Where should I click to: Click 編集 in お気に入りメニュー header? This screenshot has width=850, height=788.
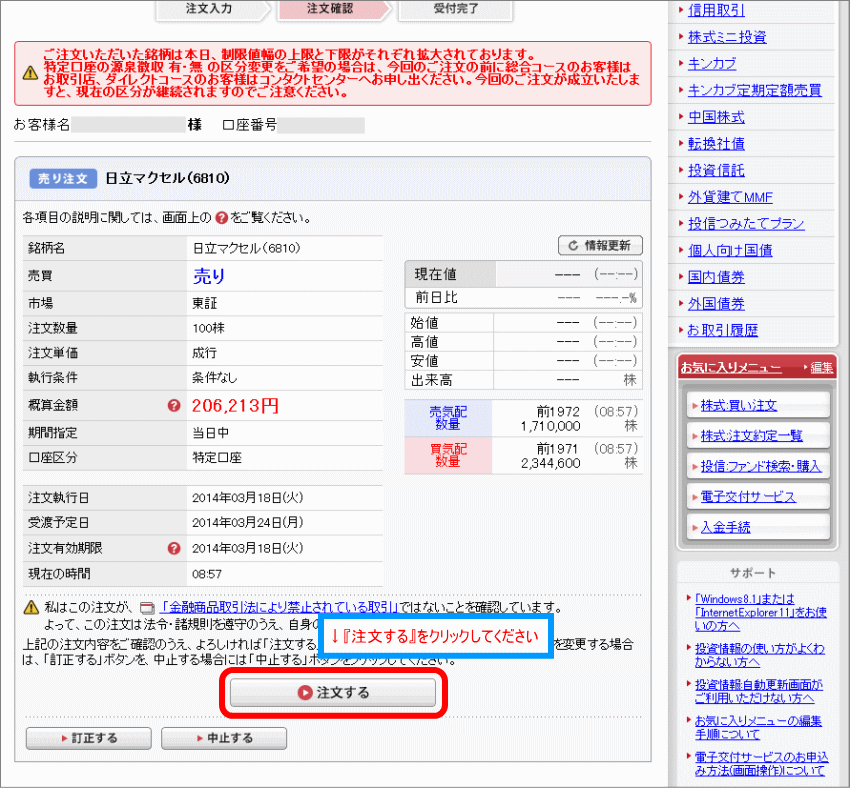point(821,368)
